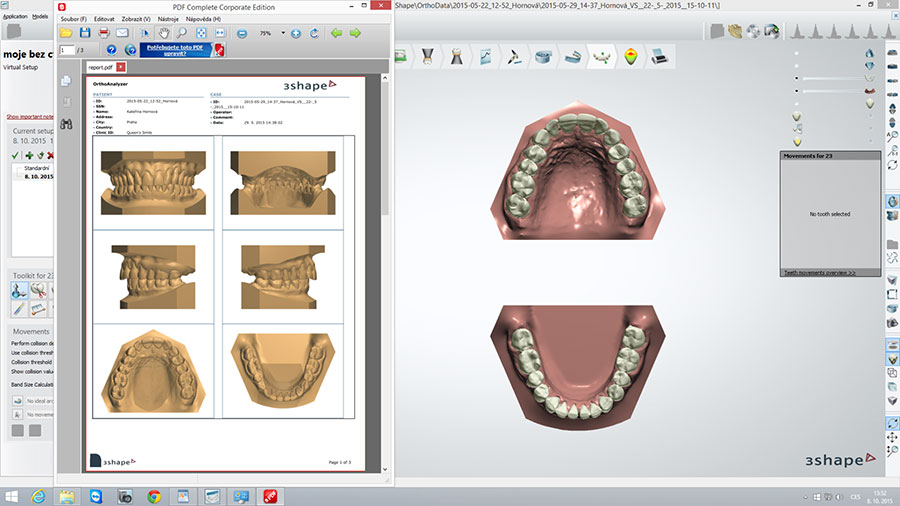Open the Soubor menu
Image resolution: width=900 pixels, height=506 pixels.
(x=73, y=19)
